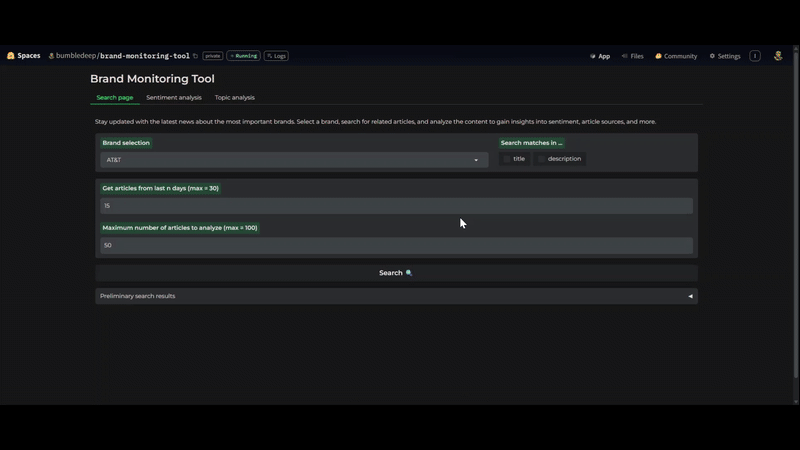This screenshot has width=800, height=450.
Task: Open the brand-monitoring-tool repository name link
Action: 144,56
